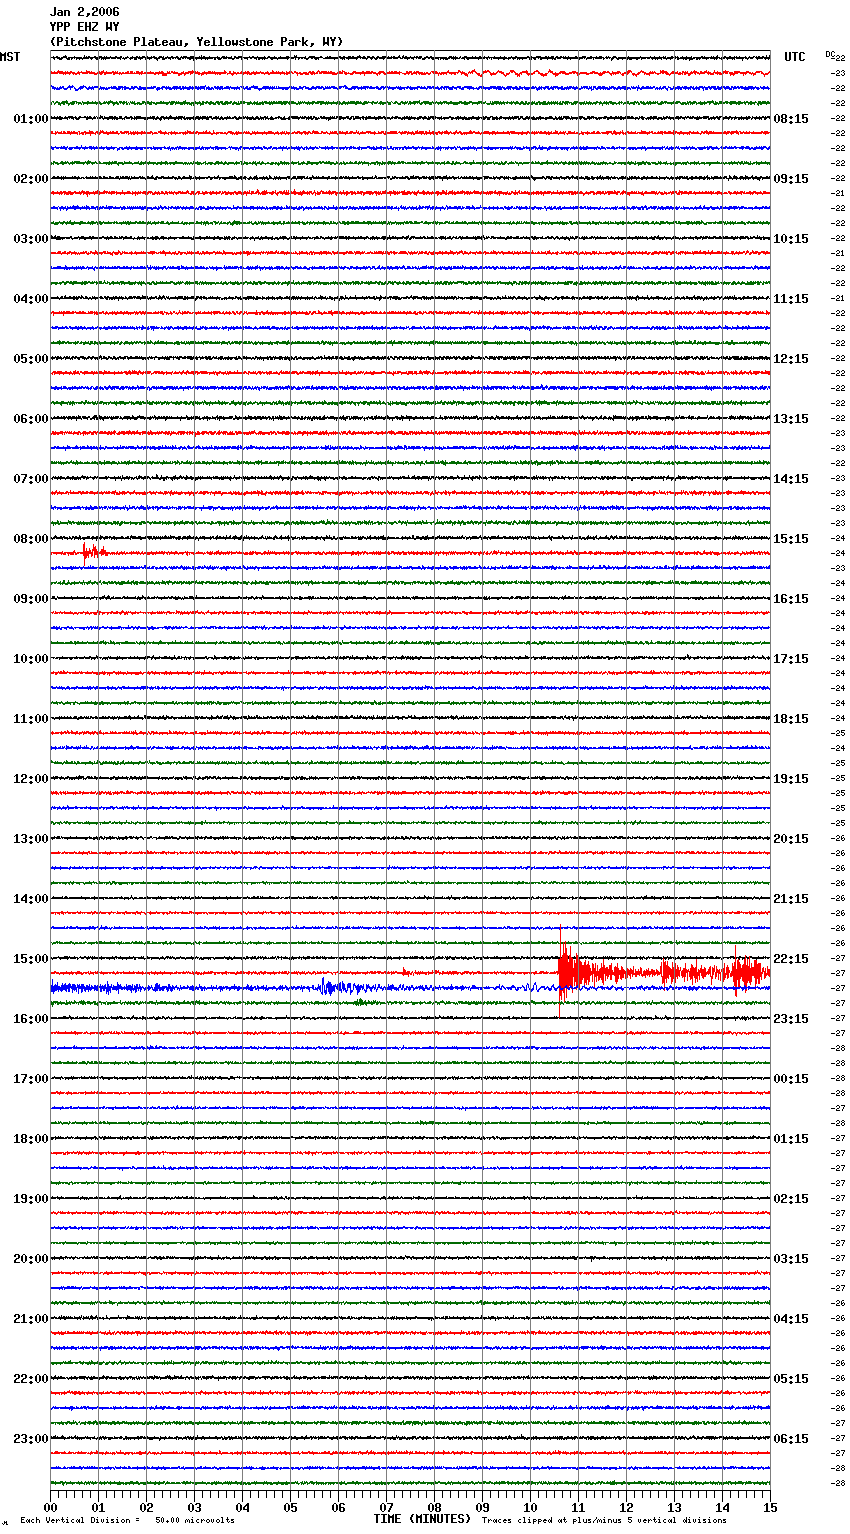Click the 11:15 UTC time label
The image size is (850, 1534).
pyautogui.click(x=791, y=299)
